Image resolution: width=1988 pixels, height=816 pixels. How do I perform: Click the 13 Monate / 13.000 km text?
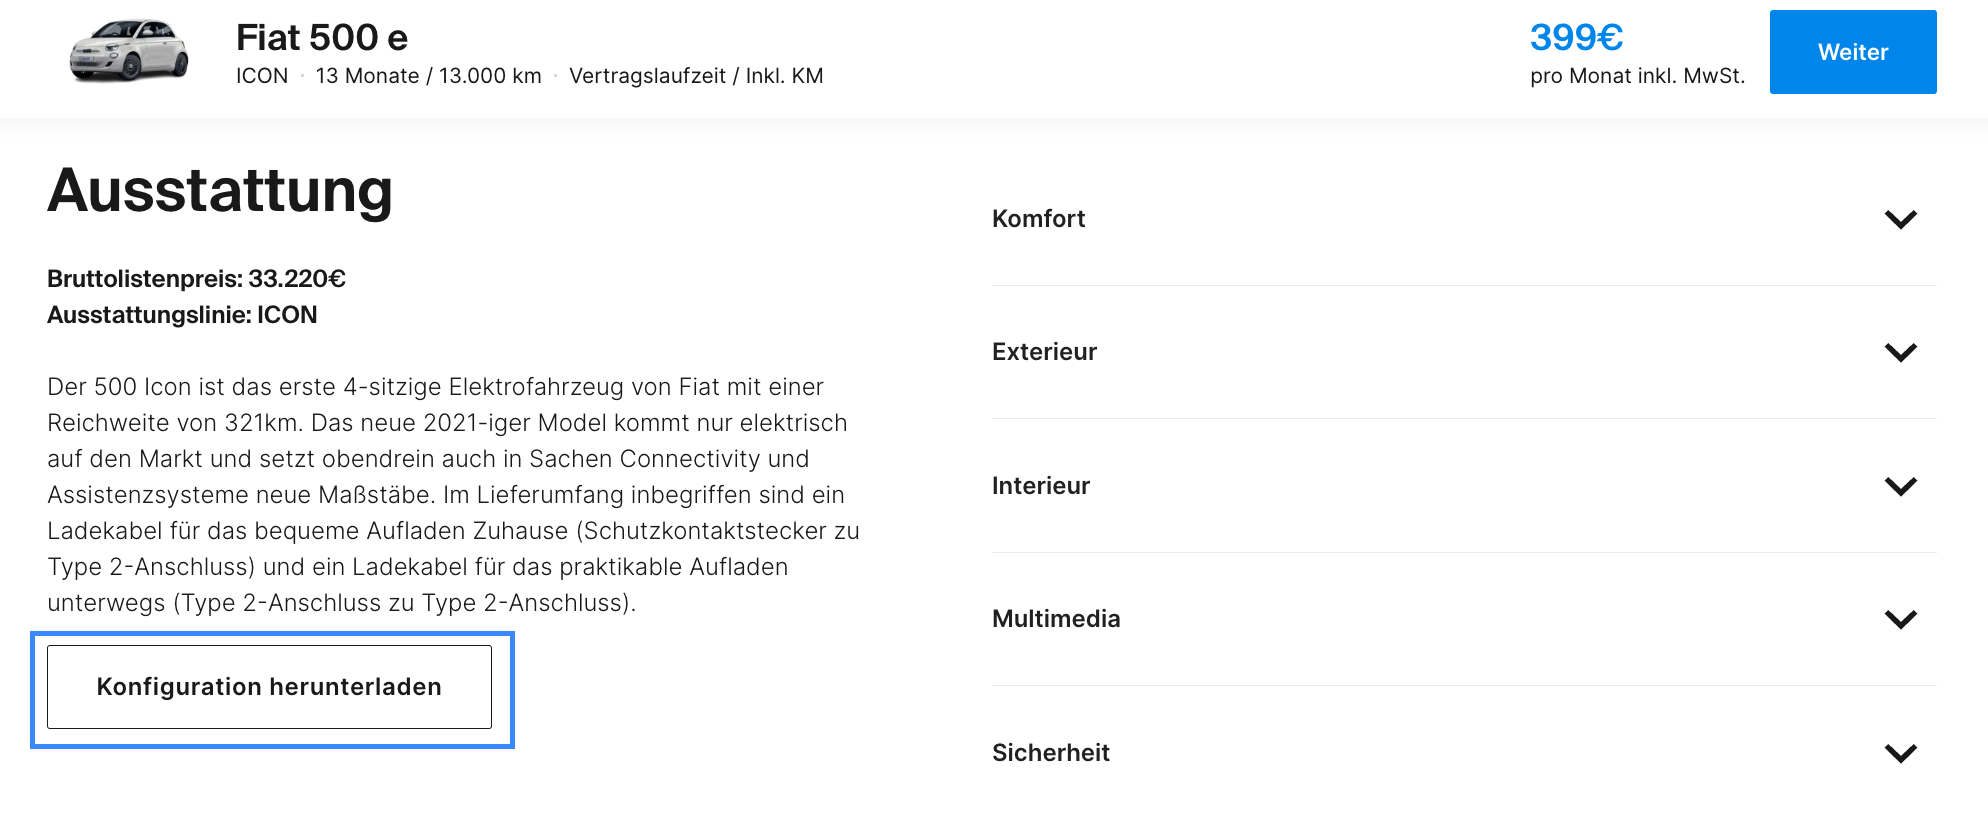[x=429, y=76]
